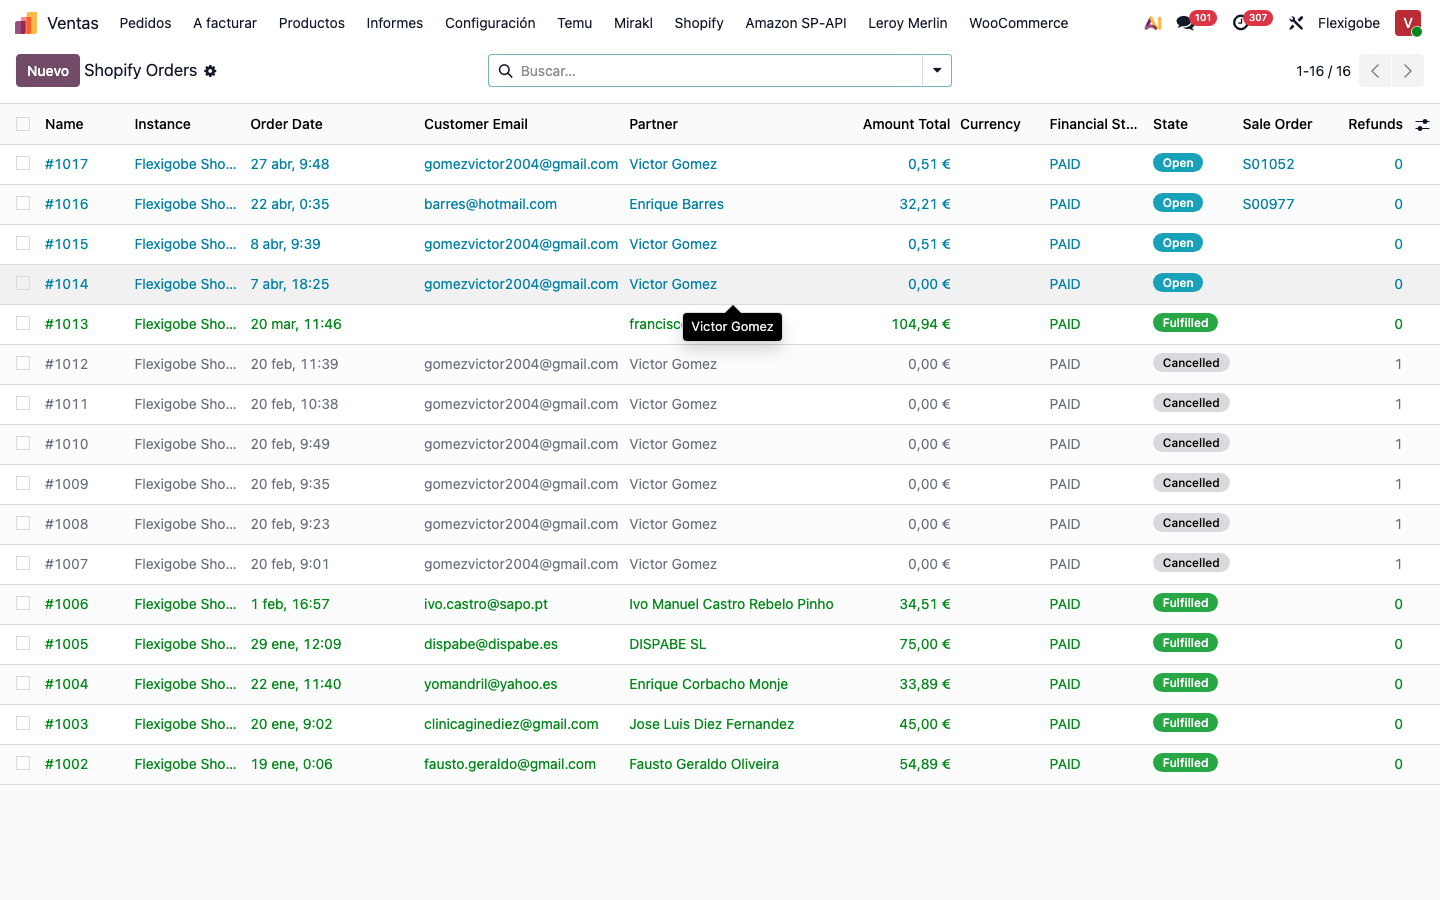Open the developer tools wrench icon
Screen dimensions: 1440x900
tap(1296, 23)
